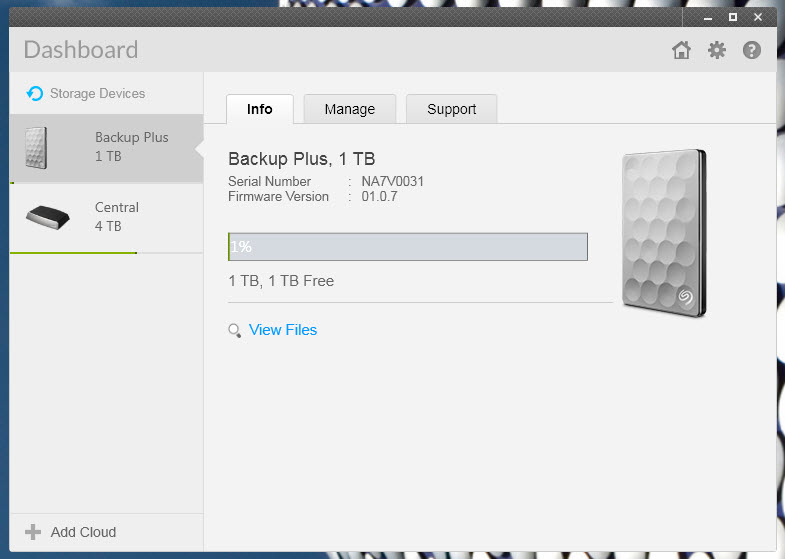Switch to the Support tab
This screenshot has width=785, height=559.
[x=452, y=109]
